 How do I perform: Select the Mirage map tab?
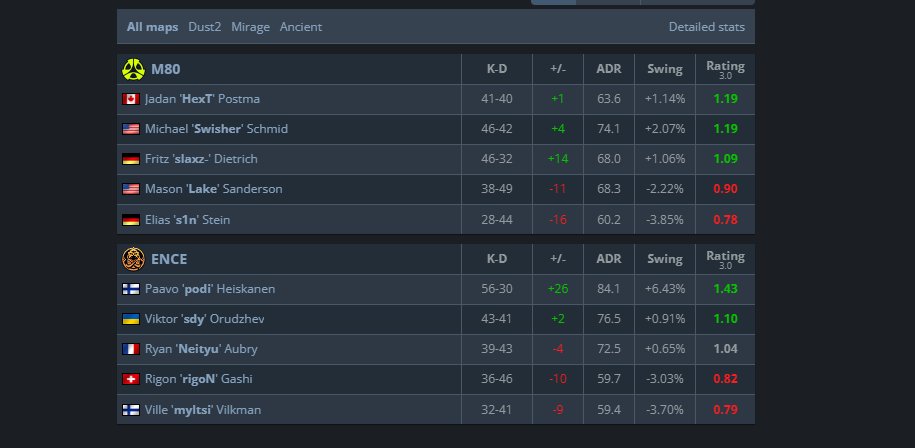click(x=250, y=27)
